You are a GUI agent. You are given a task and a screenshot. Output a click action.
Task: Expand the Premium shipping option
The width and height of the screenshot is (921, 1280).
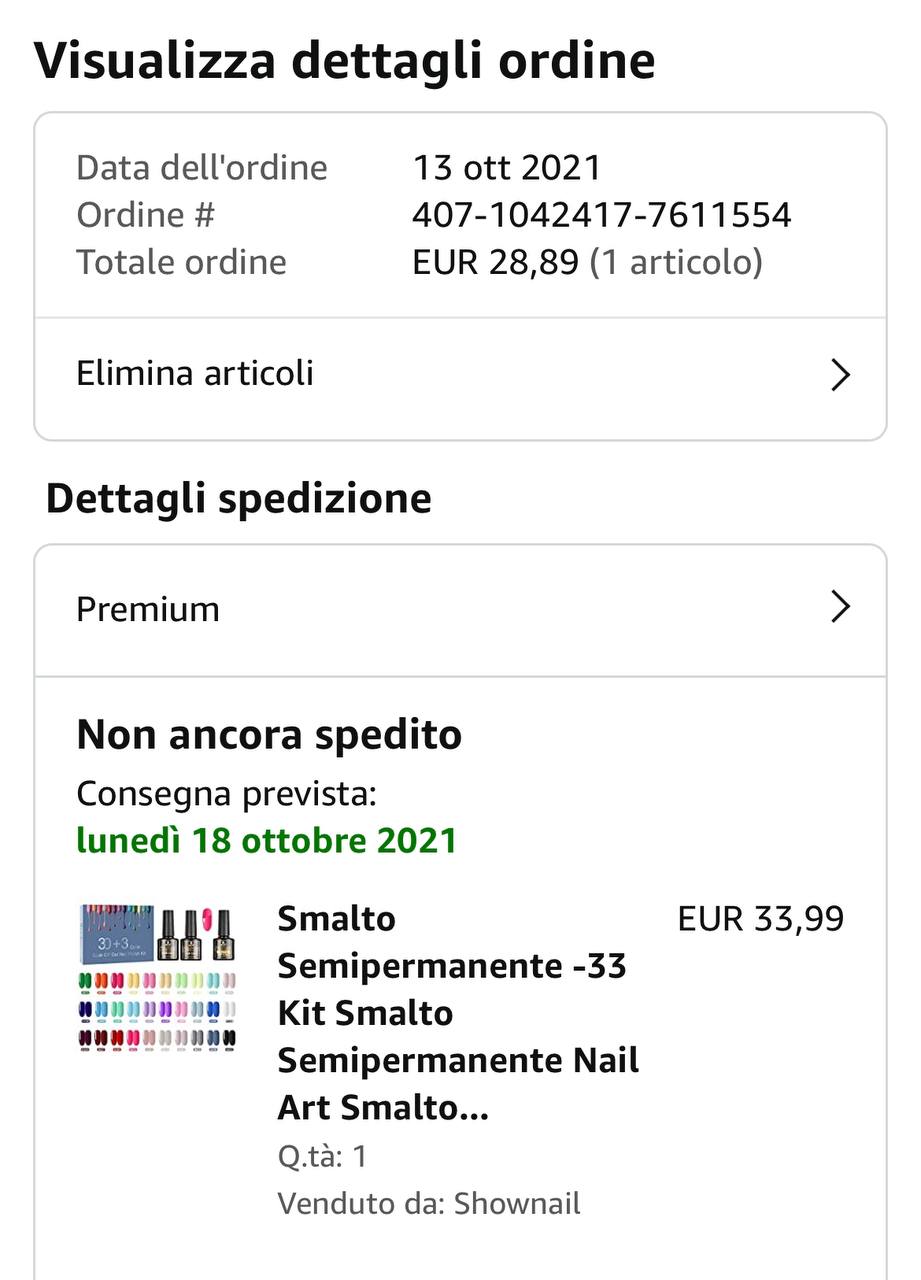[x=460, y=610]
